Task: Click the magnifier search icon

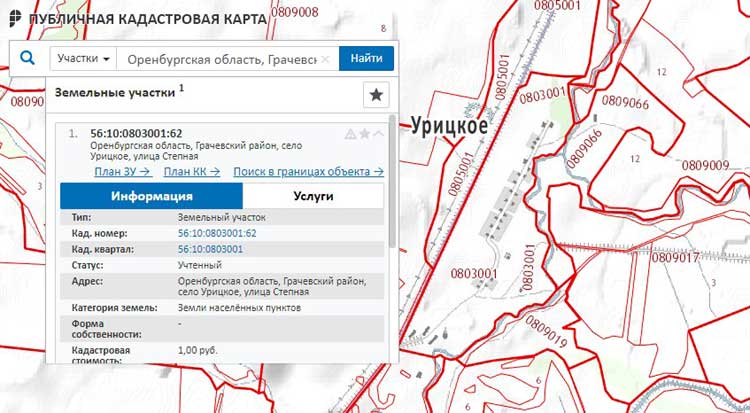Action: [28, 58]
